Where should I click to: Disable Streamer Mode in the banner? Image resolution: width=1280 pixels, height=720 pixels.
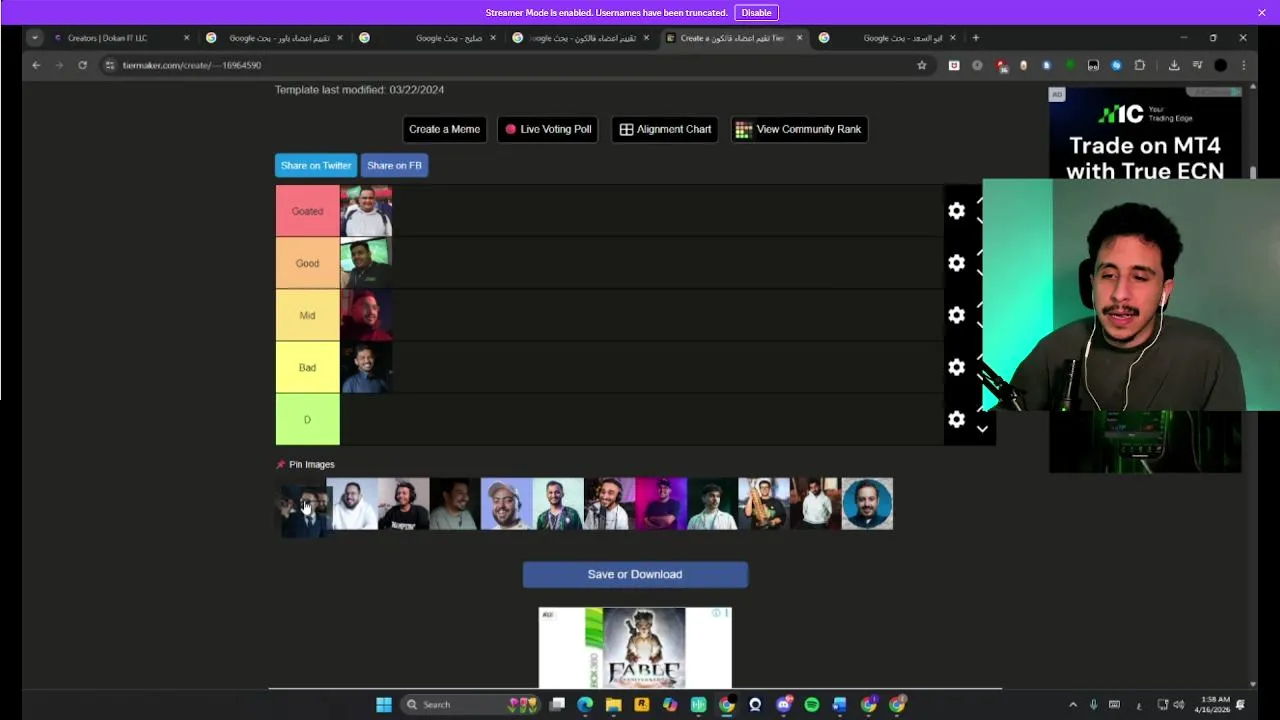756,13
